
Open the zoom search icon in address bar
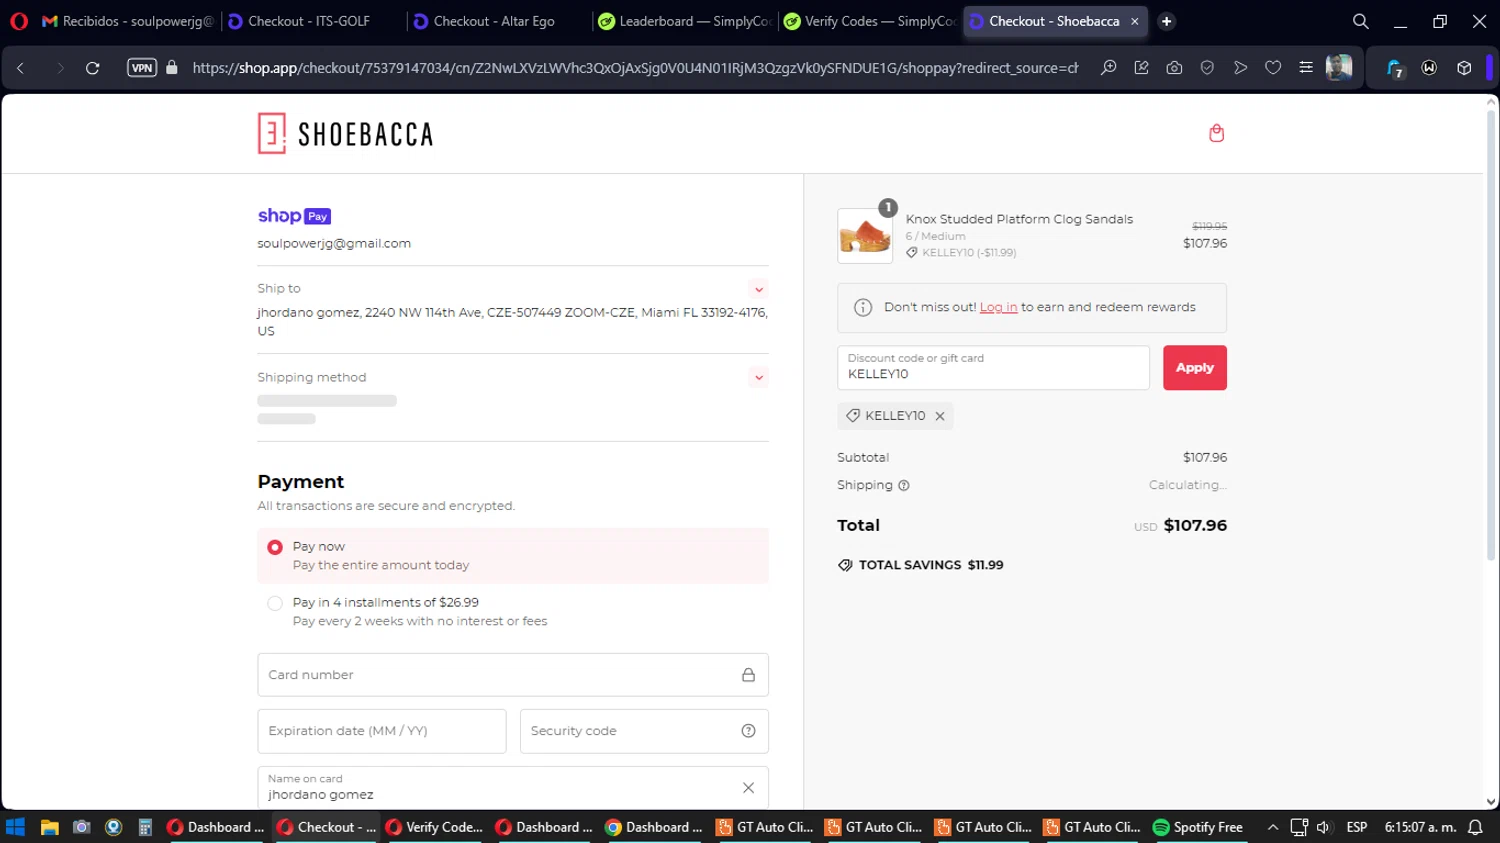[x=1108, y=68]
